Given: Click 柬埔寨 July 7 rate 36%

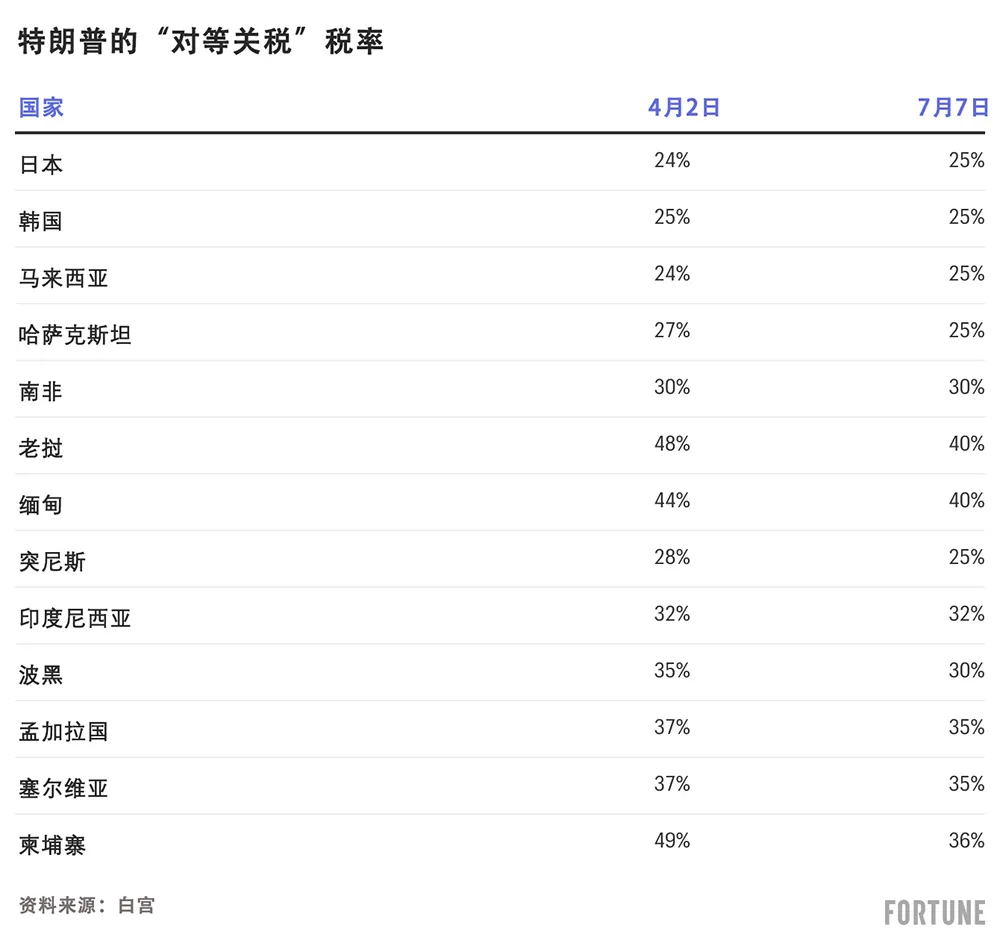Looking at the screenshot, I should tap(967, 841).
